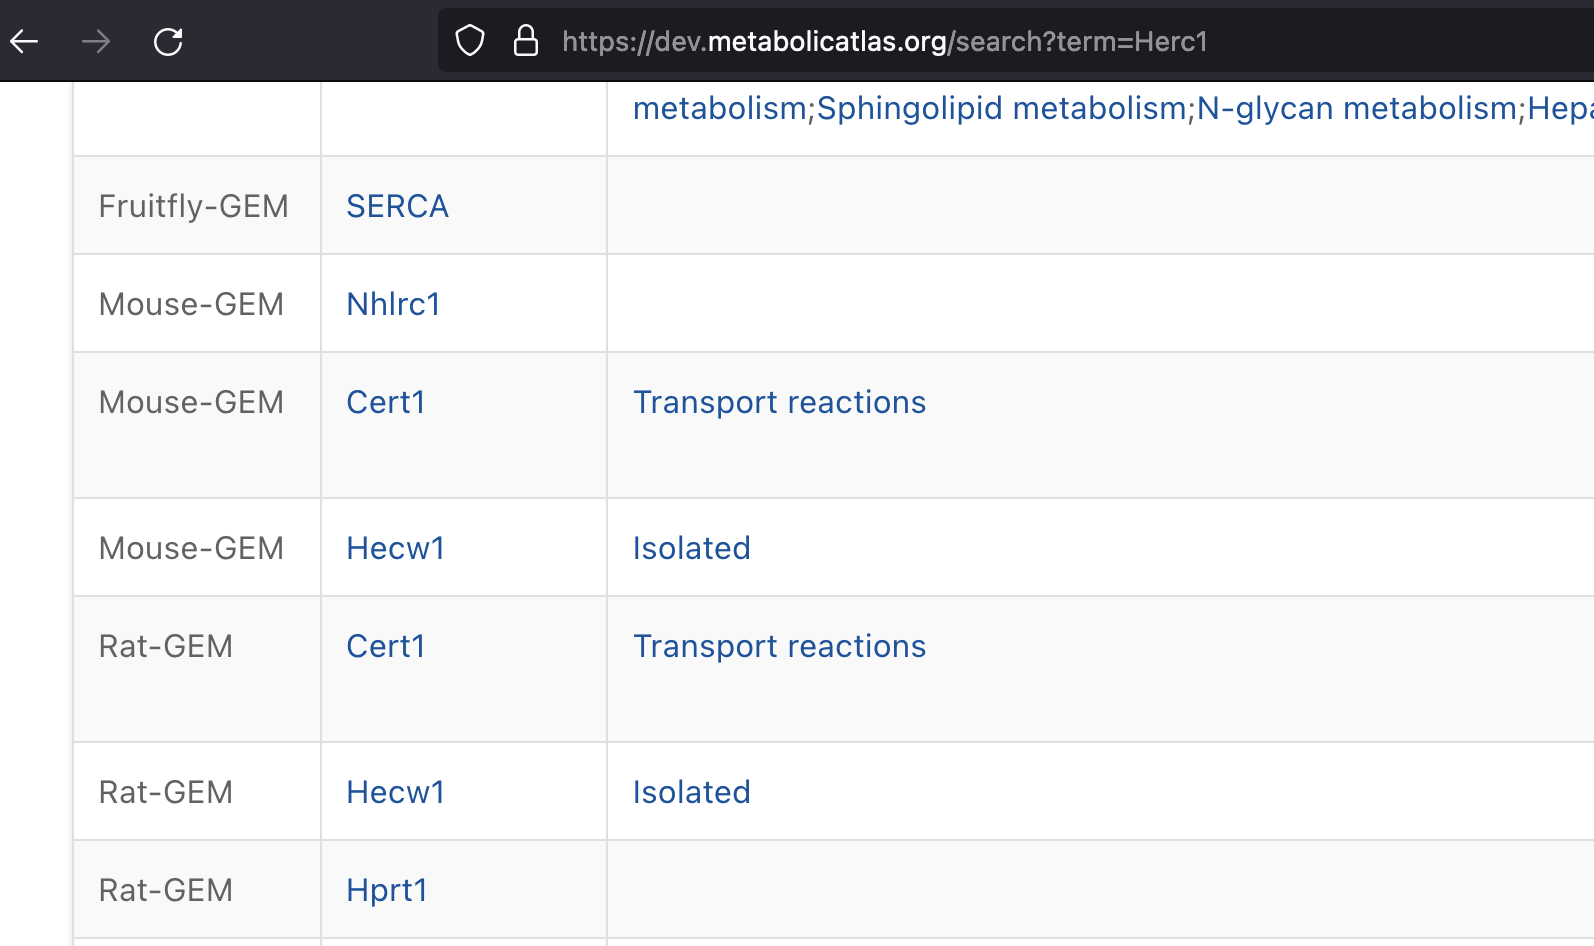Open the Cert1 gene in Rat-GEM

pos(386,646)
